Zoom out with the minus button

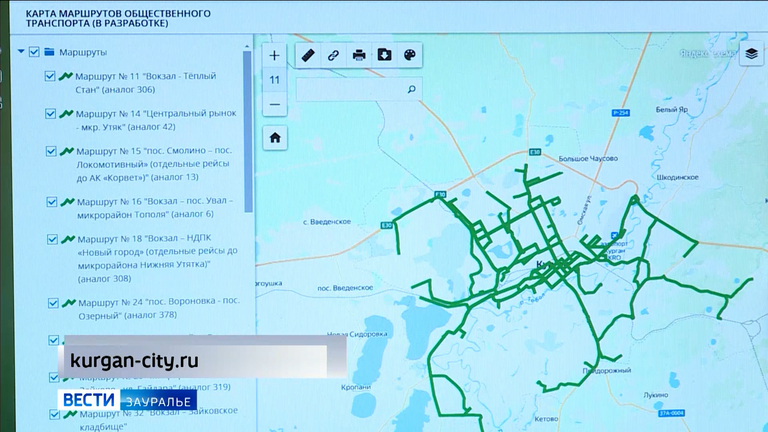[275, 104]
